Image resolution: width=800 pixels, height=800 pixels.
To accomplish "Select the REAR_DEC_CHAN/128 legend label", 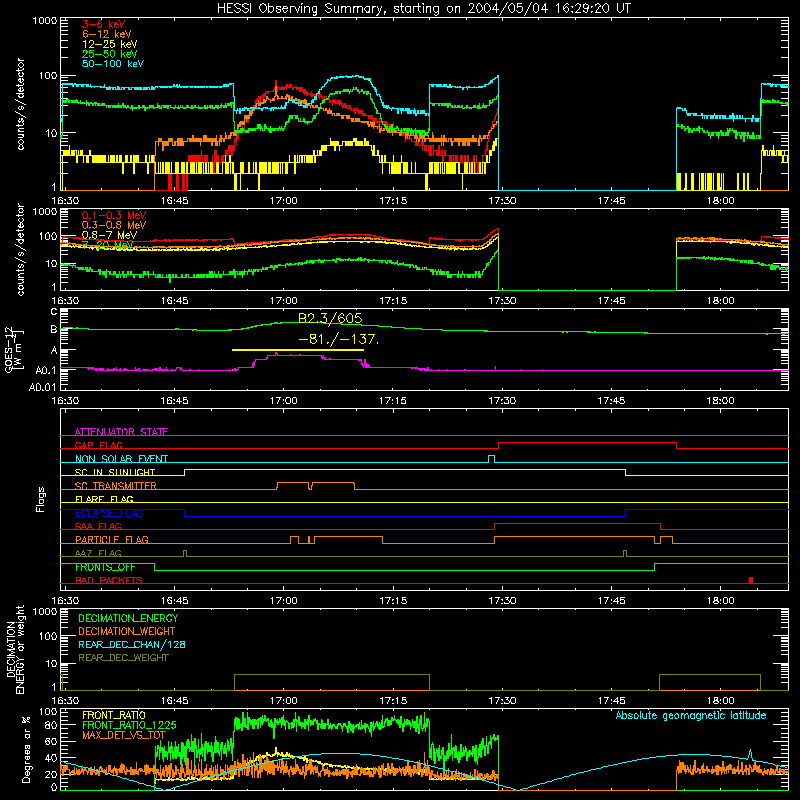I will [x=132, y=645].
